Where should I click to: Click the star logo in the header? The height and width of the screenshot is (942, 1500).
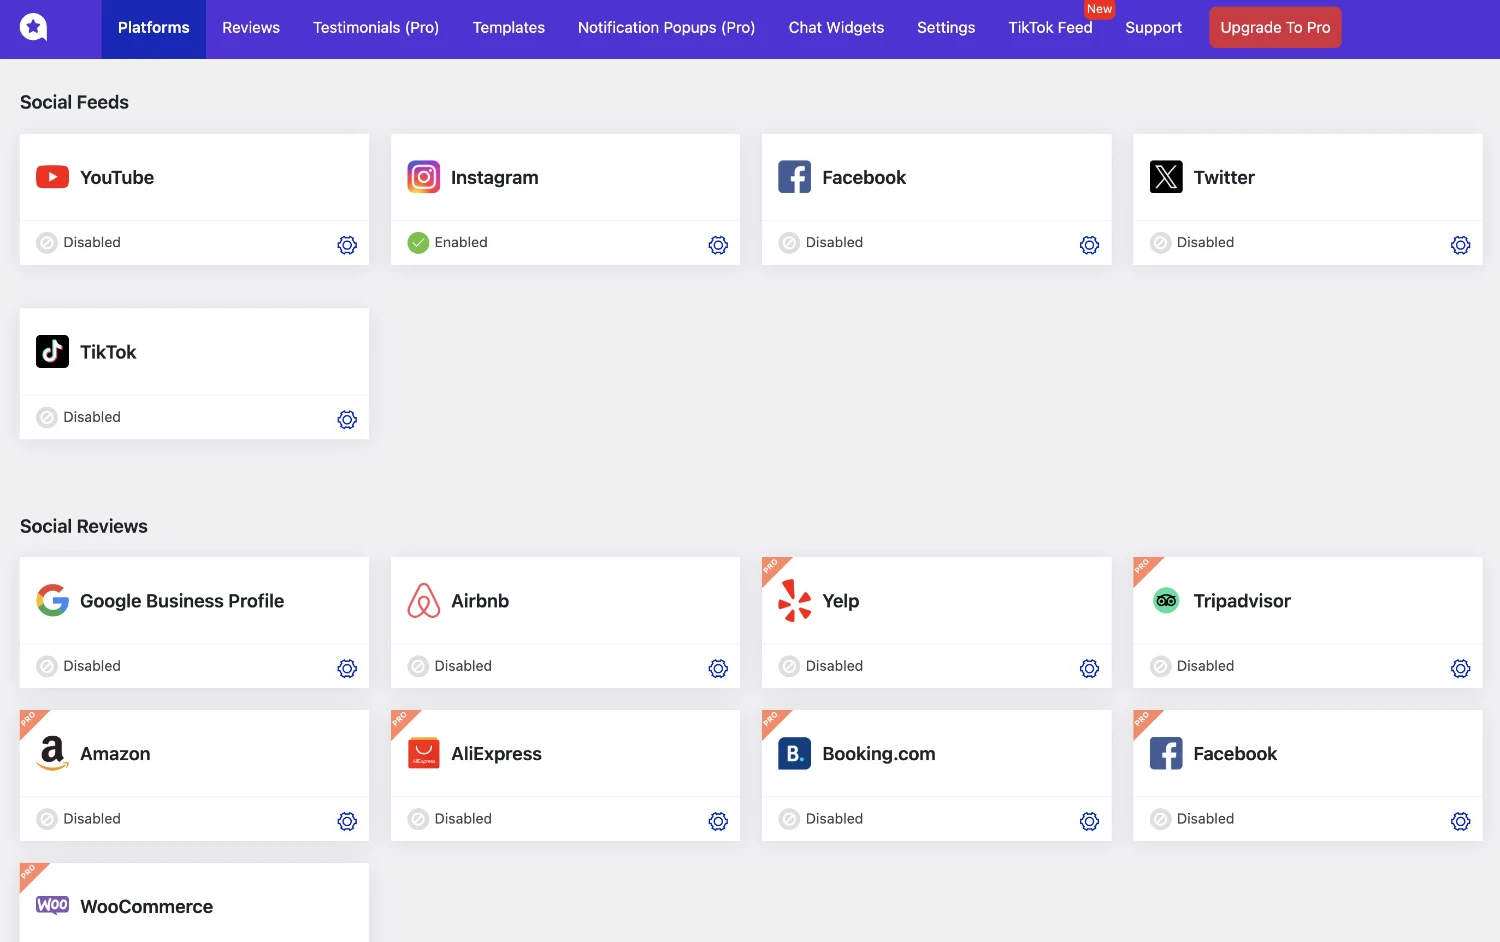click(34, 27)
